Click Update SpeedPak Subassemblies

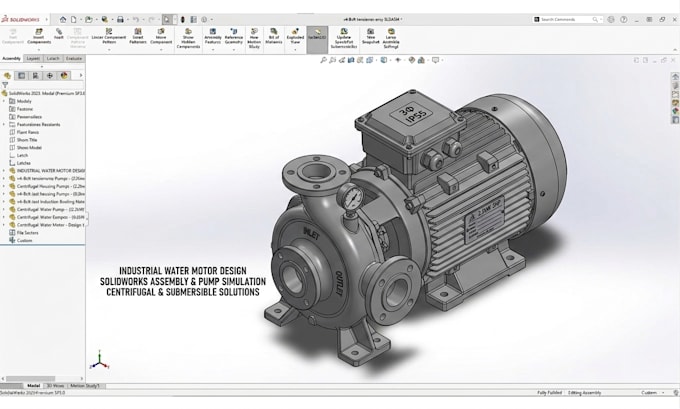344,38
